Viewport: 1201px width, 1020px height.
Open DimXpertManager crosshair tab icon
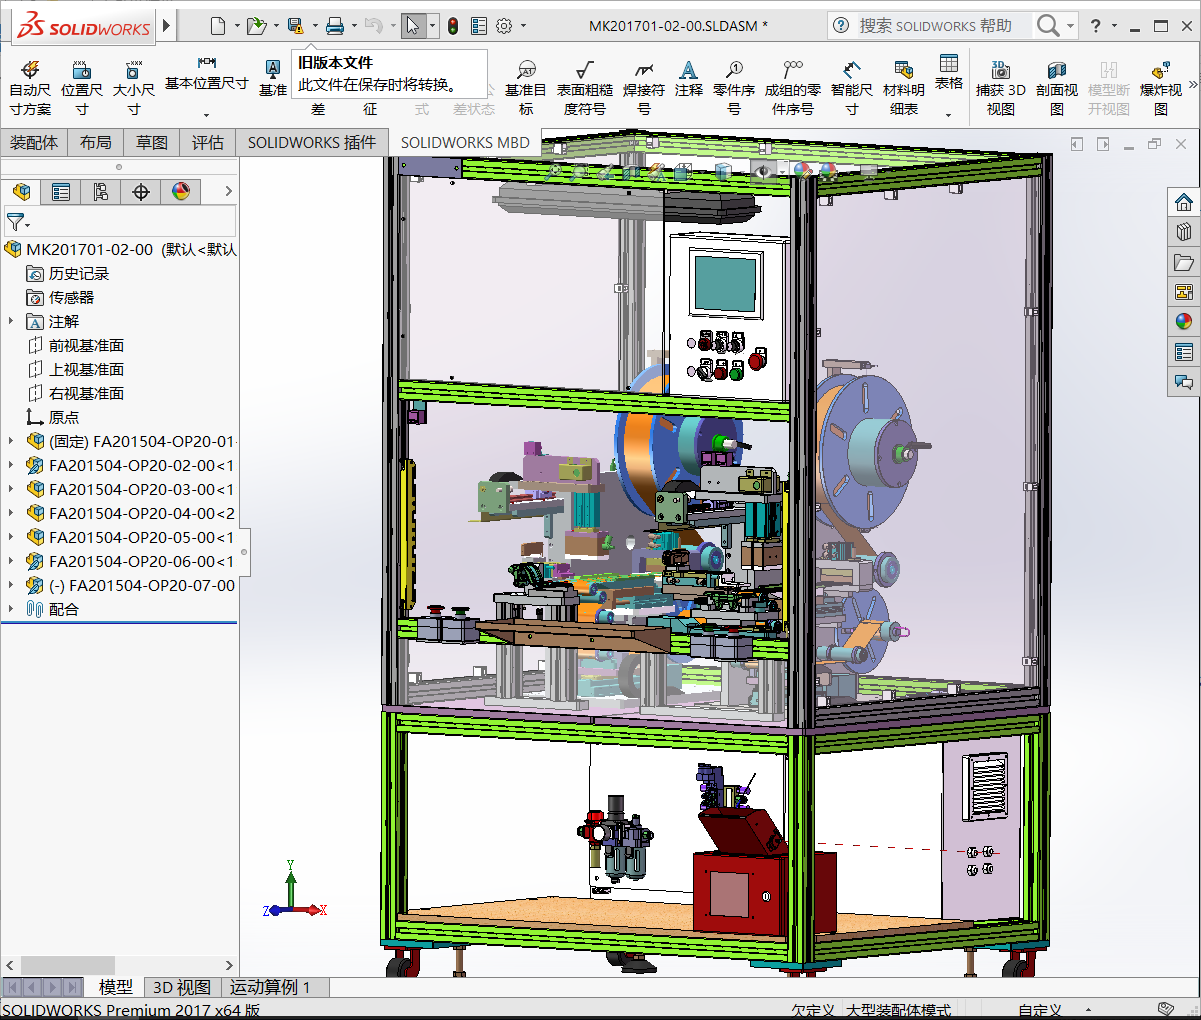tap(141, 191)
